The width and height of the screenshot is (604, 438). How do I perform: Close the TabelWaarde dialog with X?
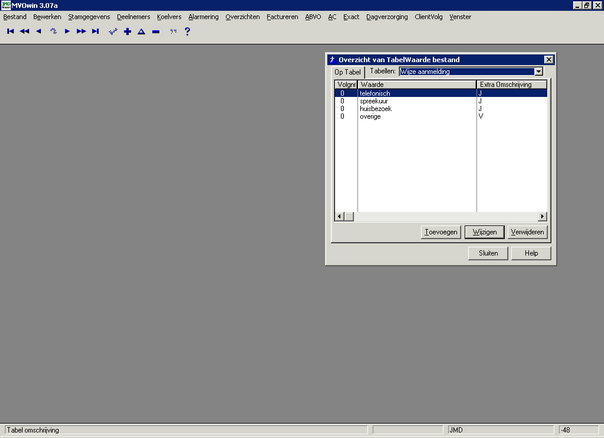(x=549, y=59)
